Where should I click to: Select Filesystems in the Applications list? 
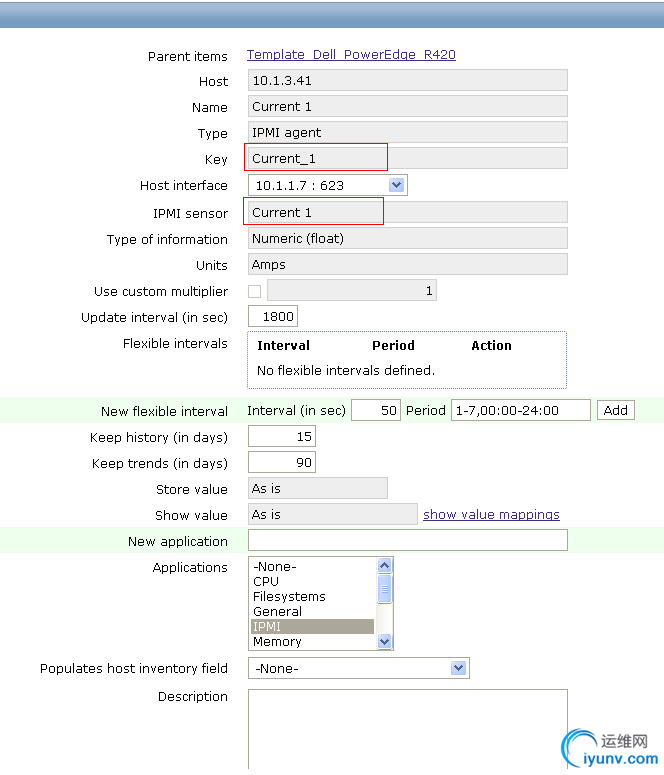[312, 597]
